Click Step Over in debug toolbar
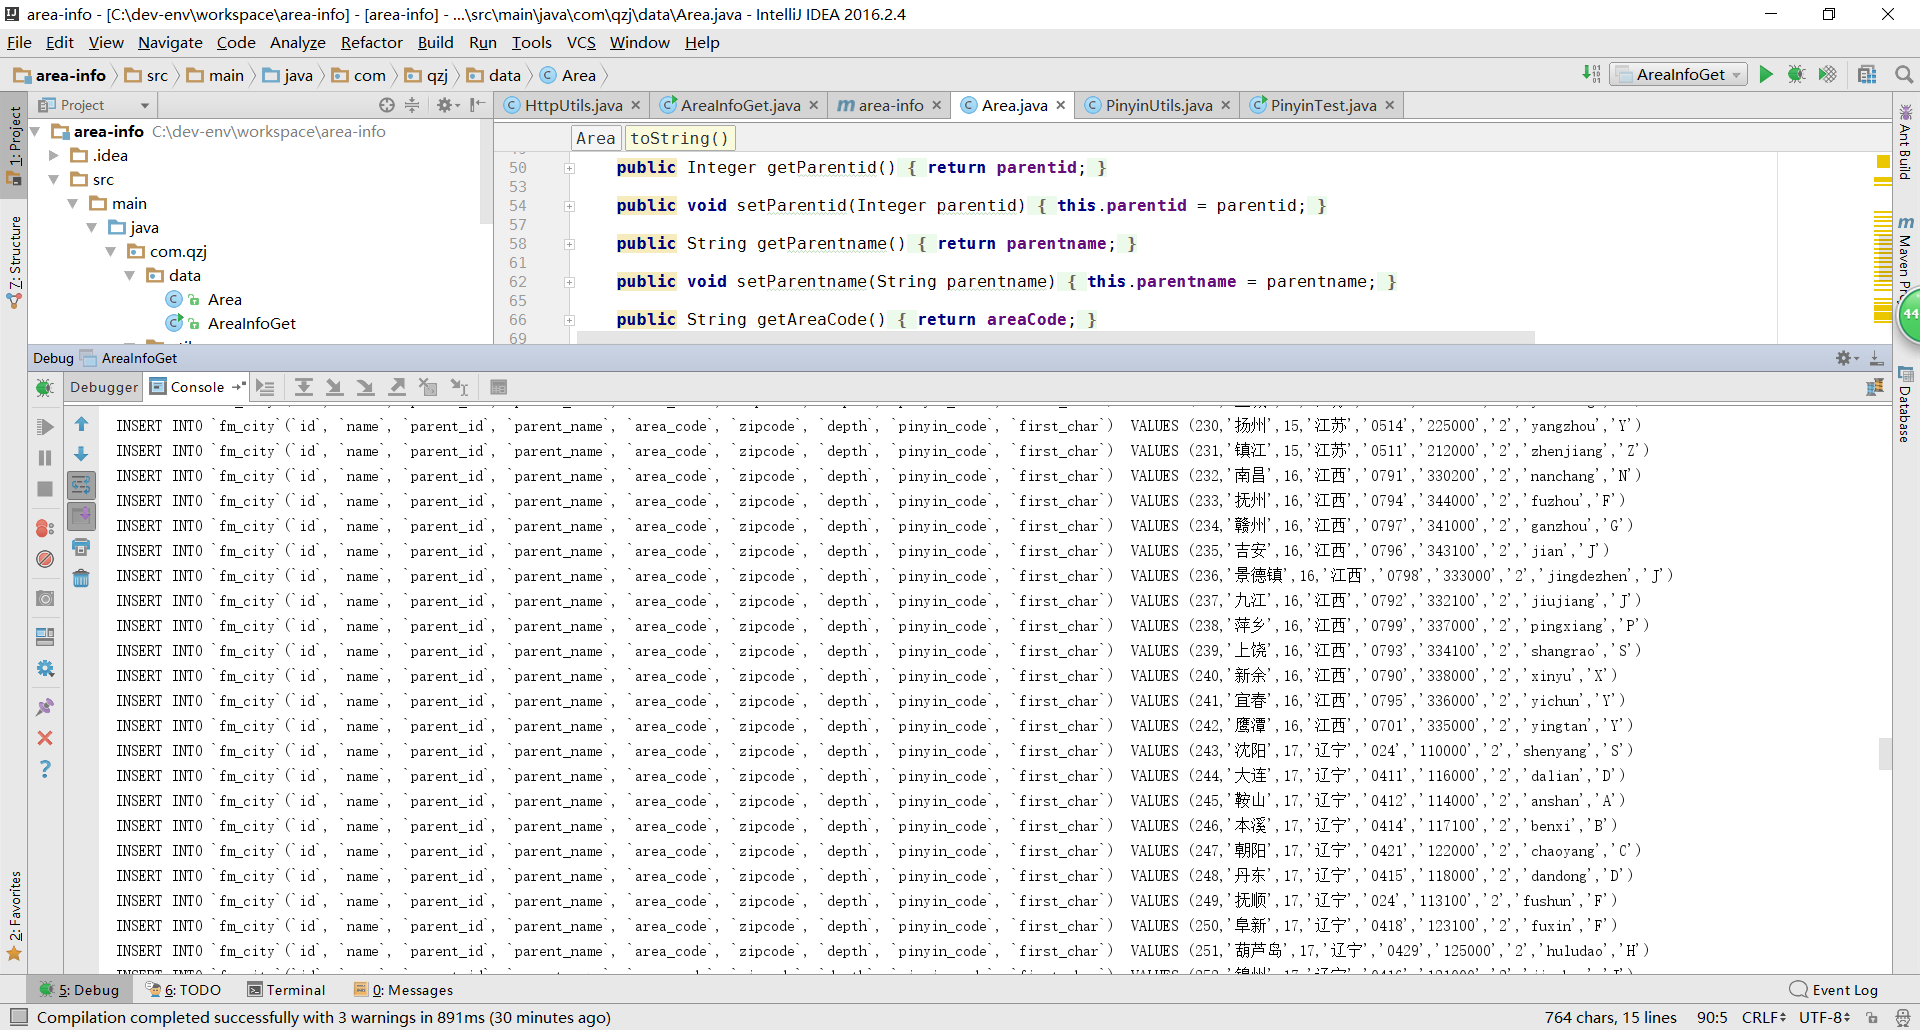The width and height of the screenshot is (1920, 1030). pyautogui.click(x=304, y=387)
